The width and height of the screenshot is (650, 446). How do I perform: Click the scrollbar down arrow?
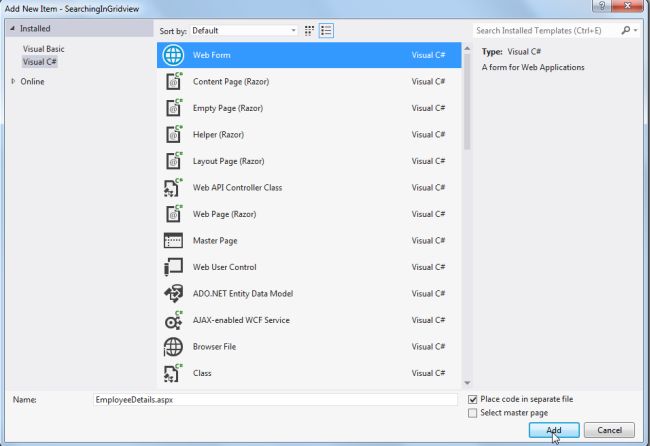[x=467, y=383]
